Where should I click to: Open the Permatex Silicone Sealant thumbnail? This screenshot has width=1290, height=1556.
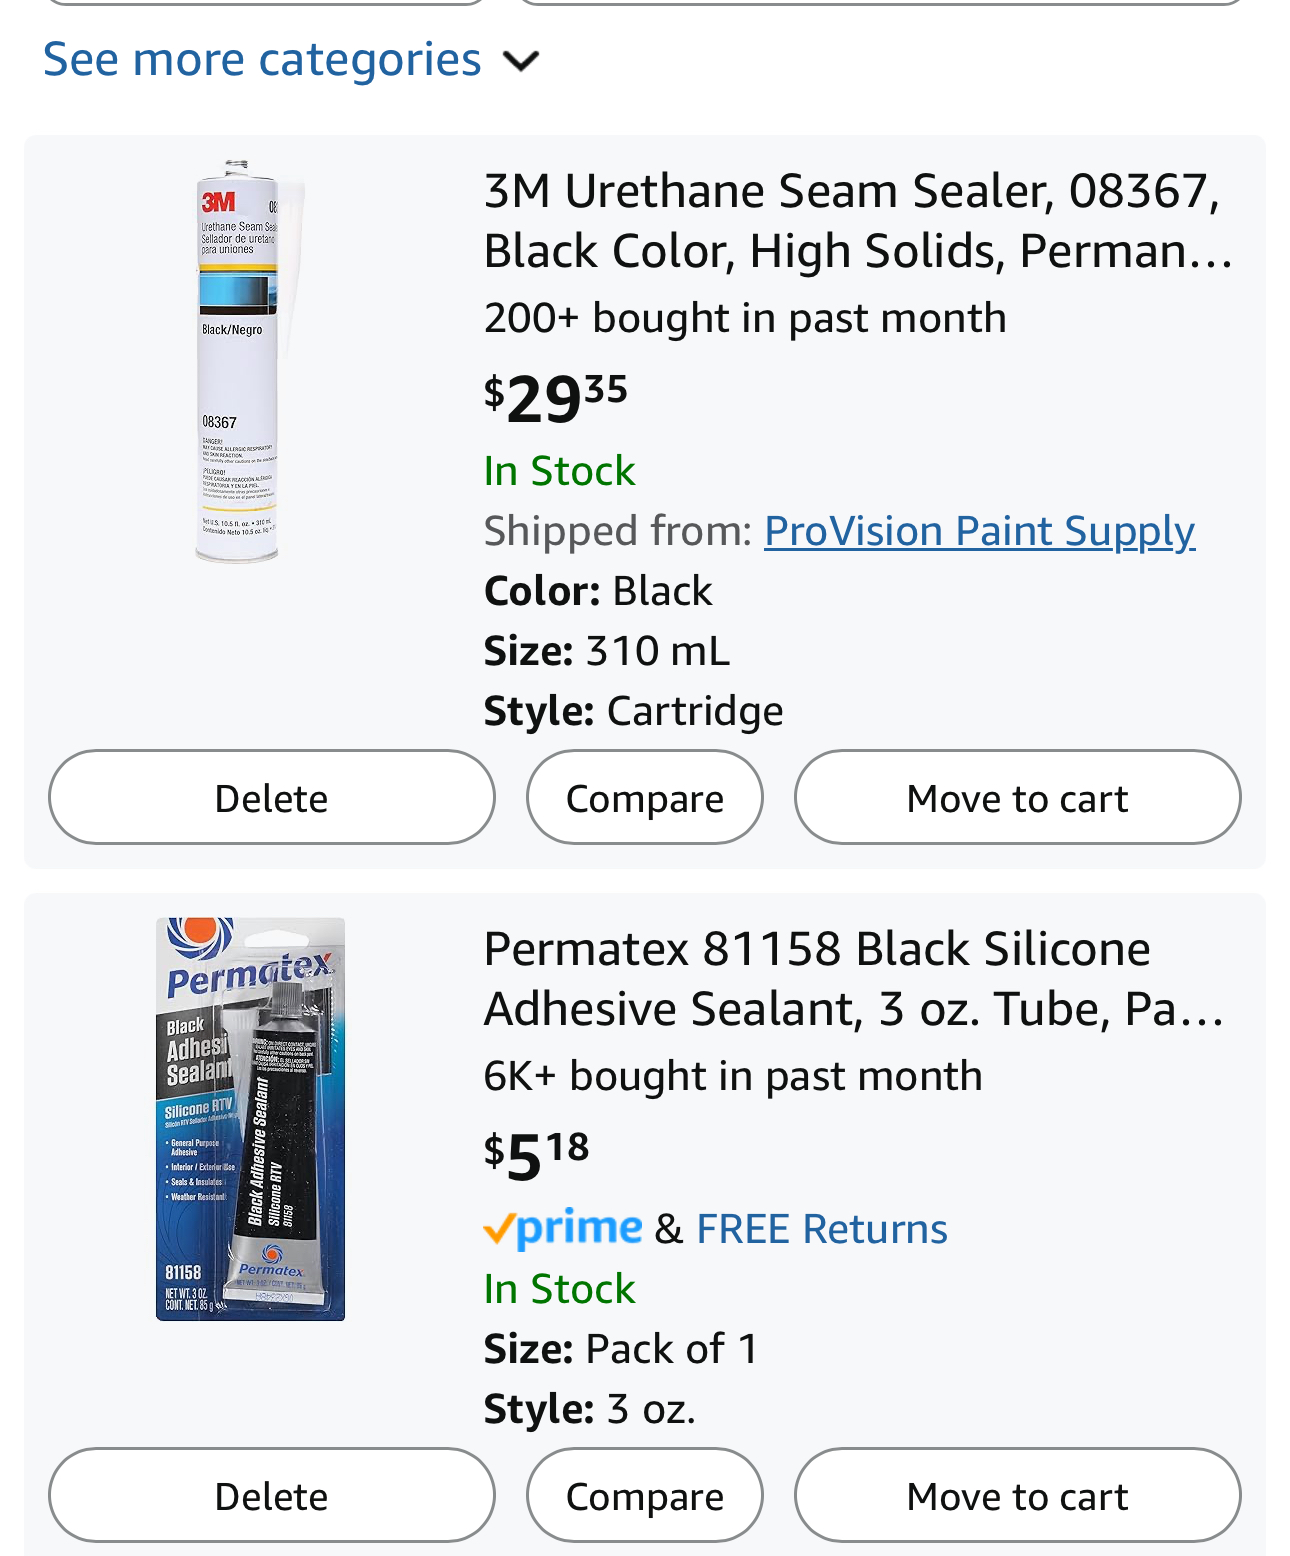[250, 1119]
